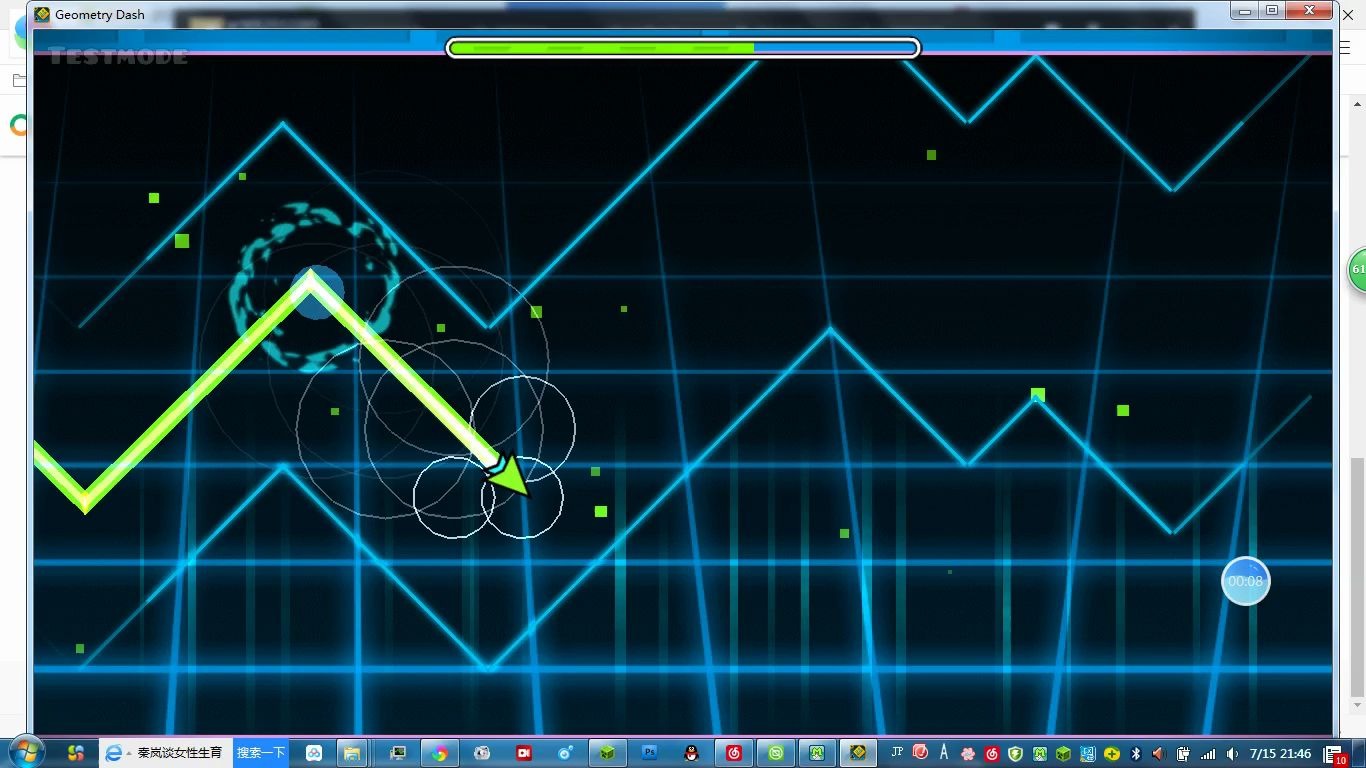Viewport: 1366px width, 768px height.
Task: Open Bluetooth tray icon
Action: (1135, 753)
